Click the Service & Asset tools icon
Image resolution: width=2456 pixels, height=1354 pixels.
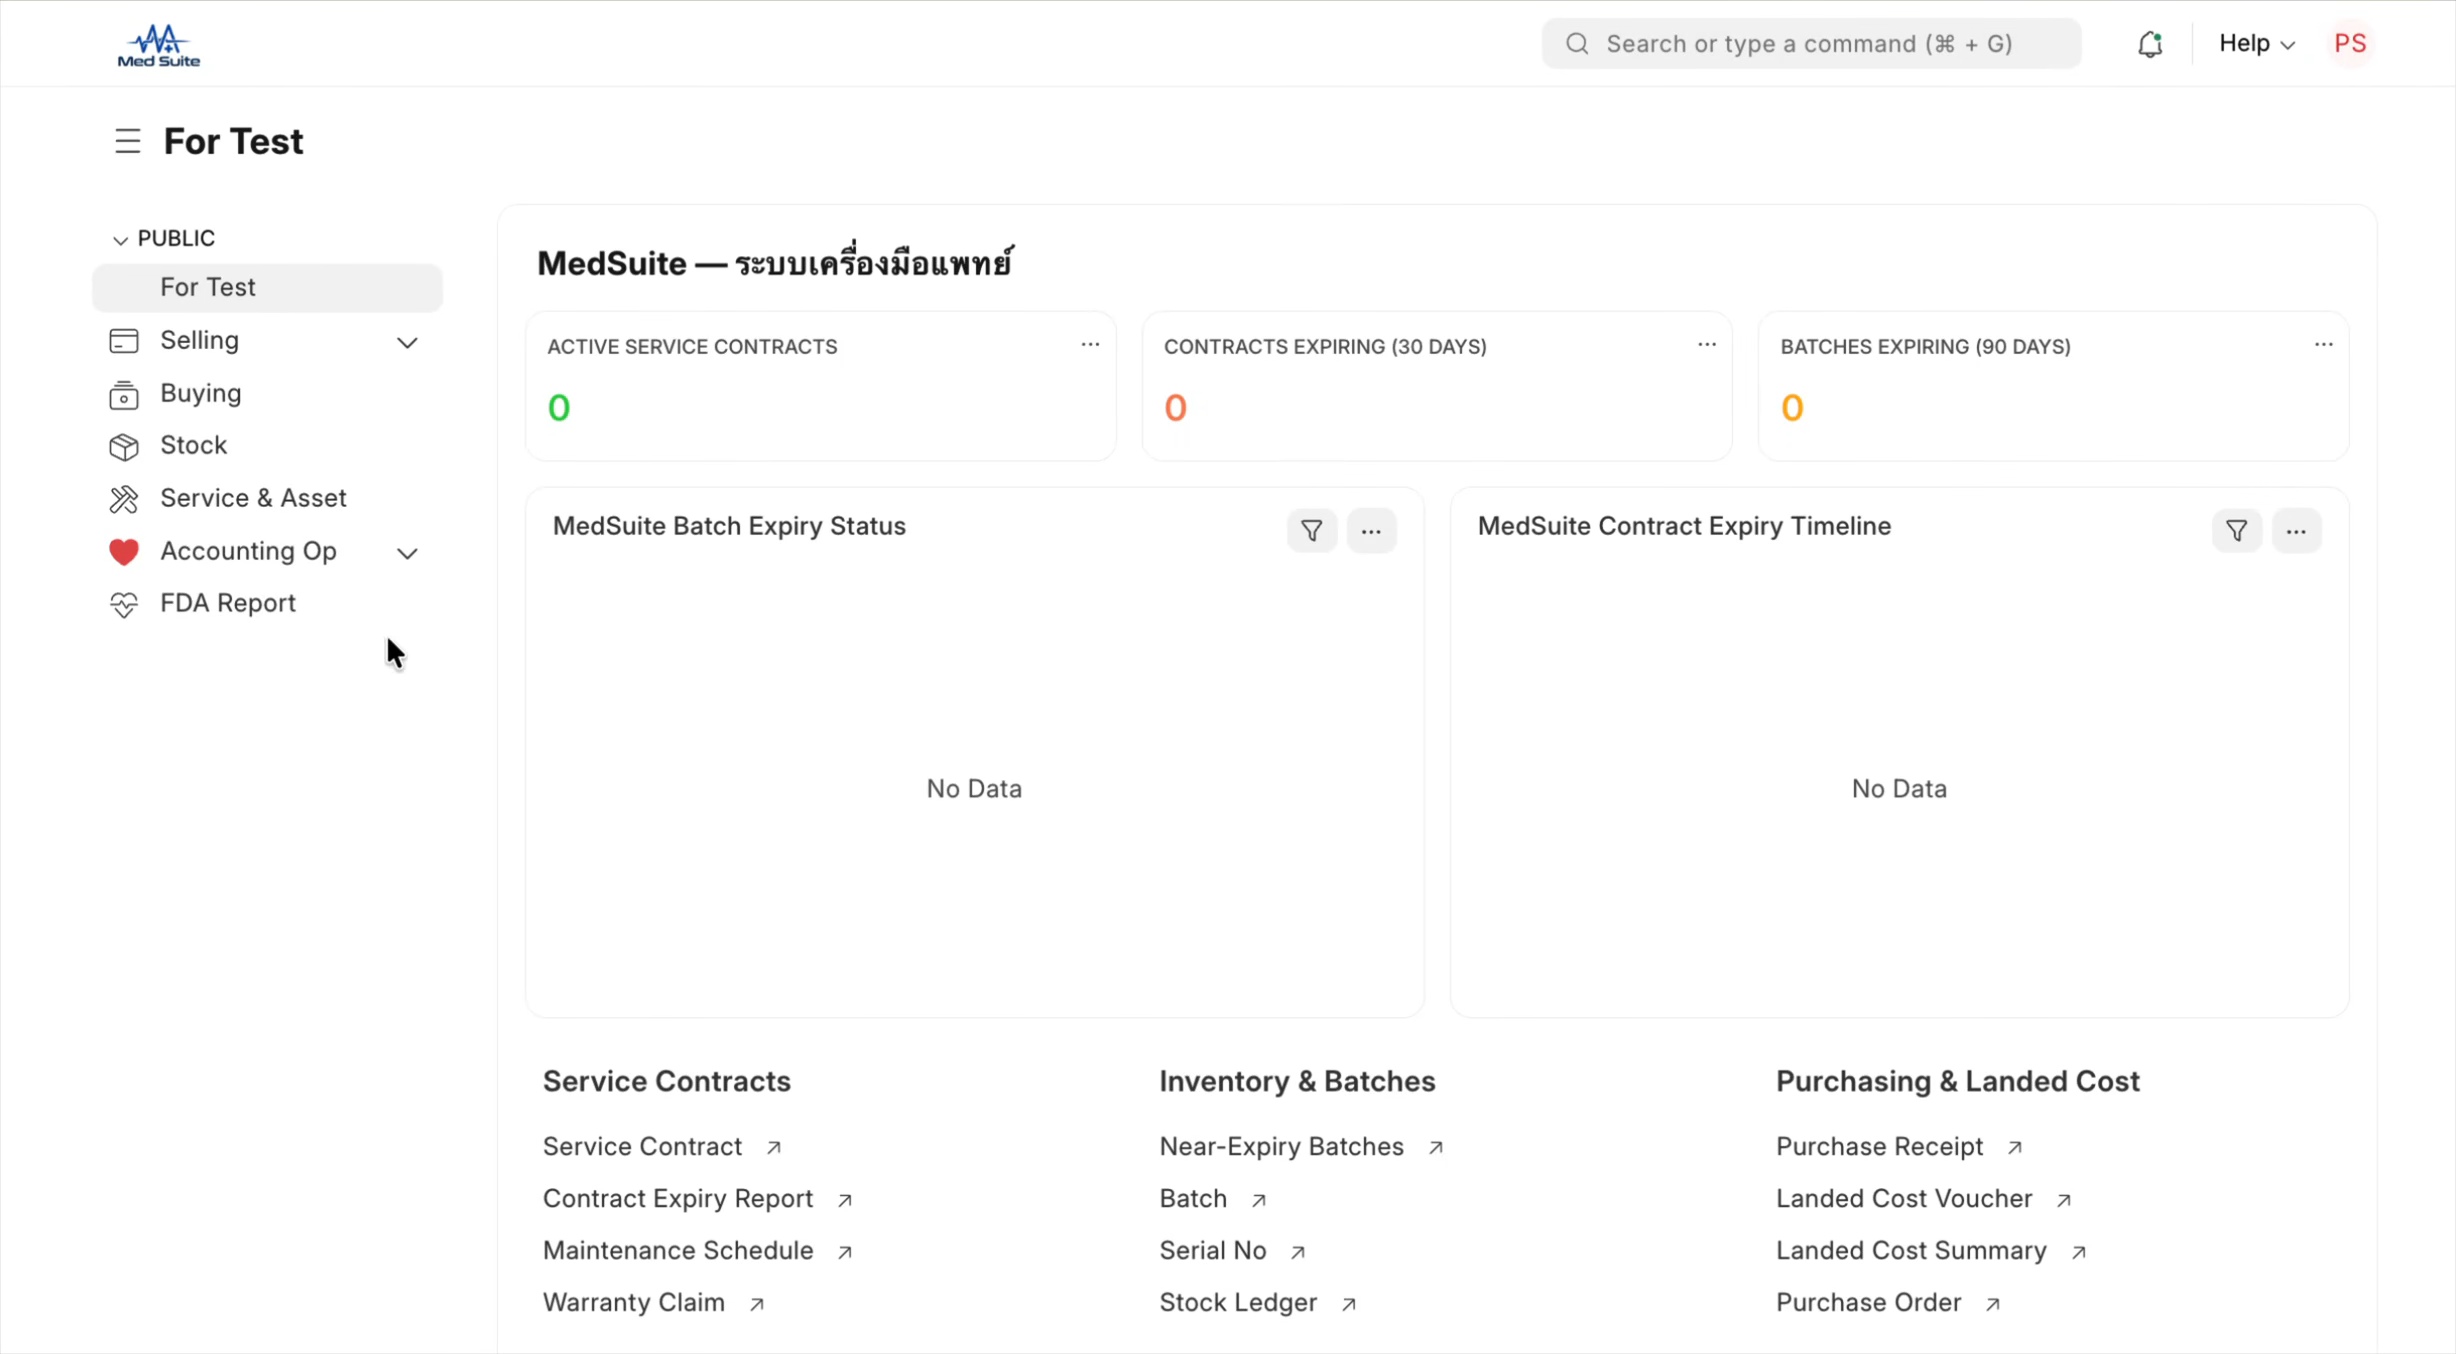[124, 498]
